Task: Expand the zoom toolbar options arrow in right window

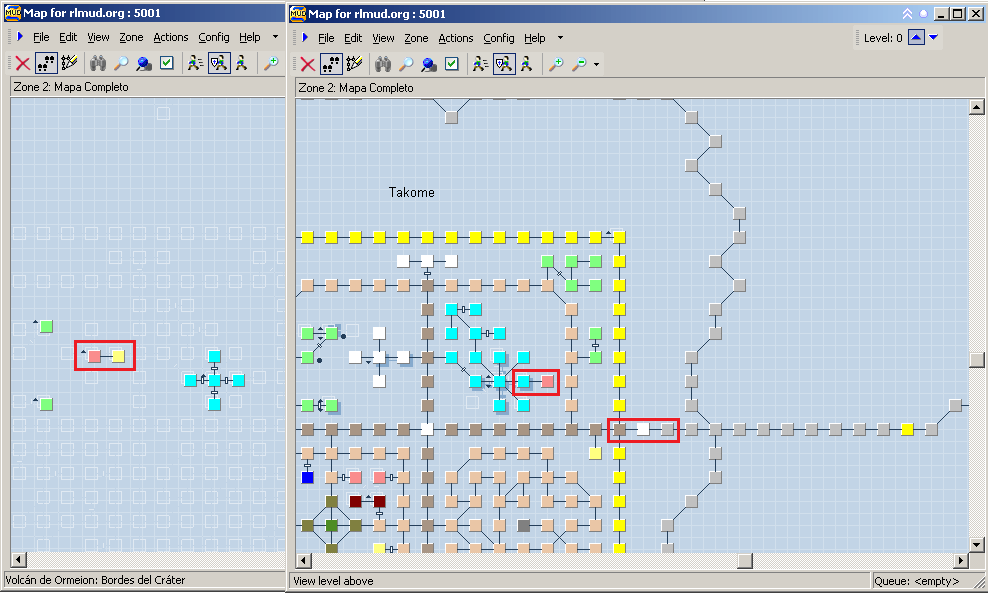Action: coord(597,65)
